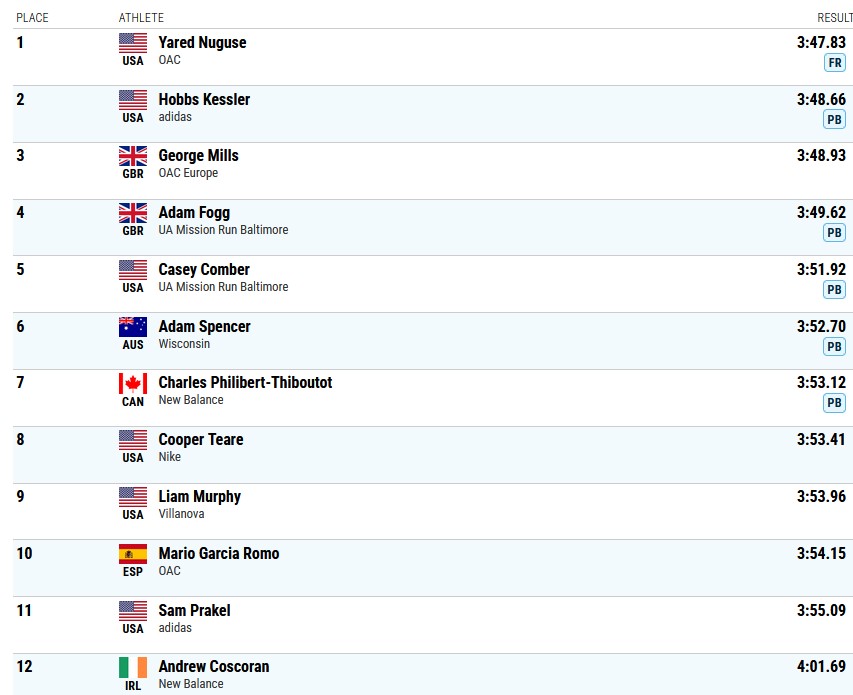Open Hobbs Kessler athlete name link
853x695 pixels.
click(x=204, y=100)
